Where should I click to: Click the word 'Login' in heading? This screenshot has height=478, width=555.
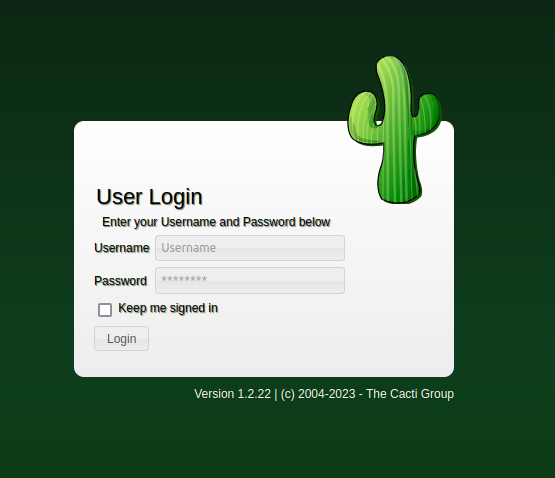[x=176, y=197]
